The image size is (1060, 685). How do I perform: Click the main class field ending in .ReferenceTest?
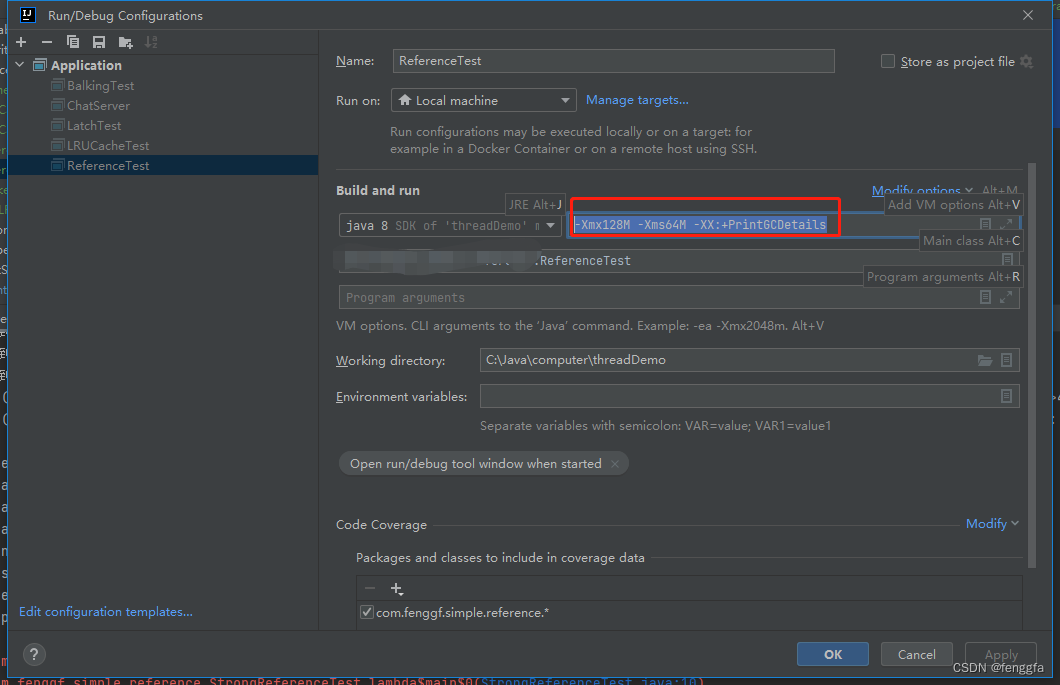(677, 260)
